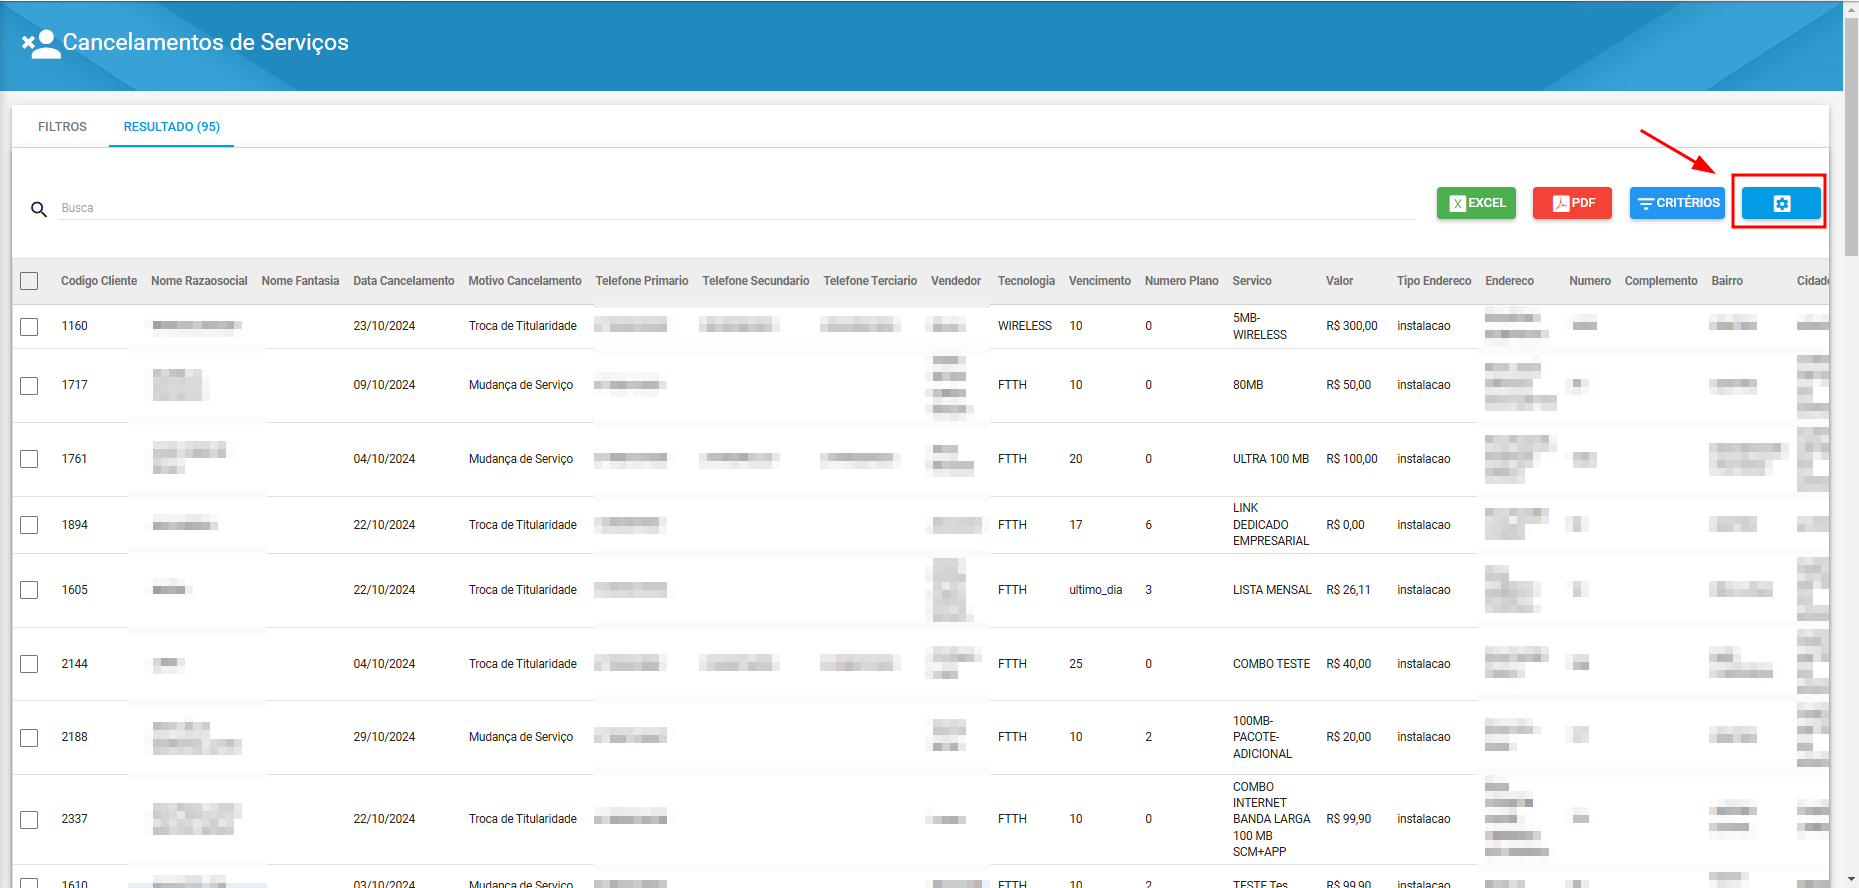Sort by Nome Fantasia column header
Screen dimensions: 1859x888
click(300, 281)
